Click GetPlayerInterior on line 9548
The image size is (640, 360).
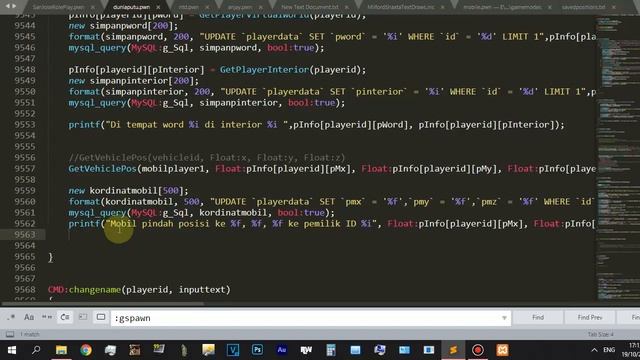click(264, 70)
